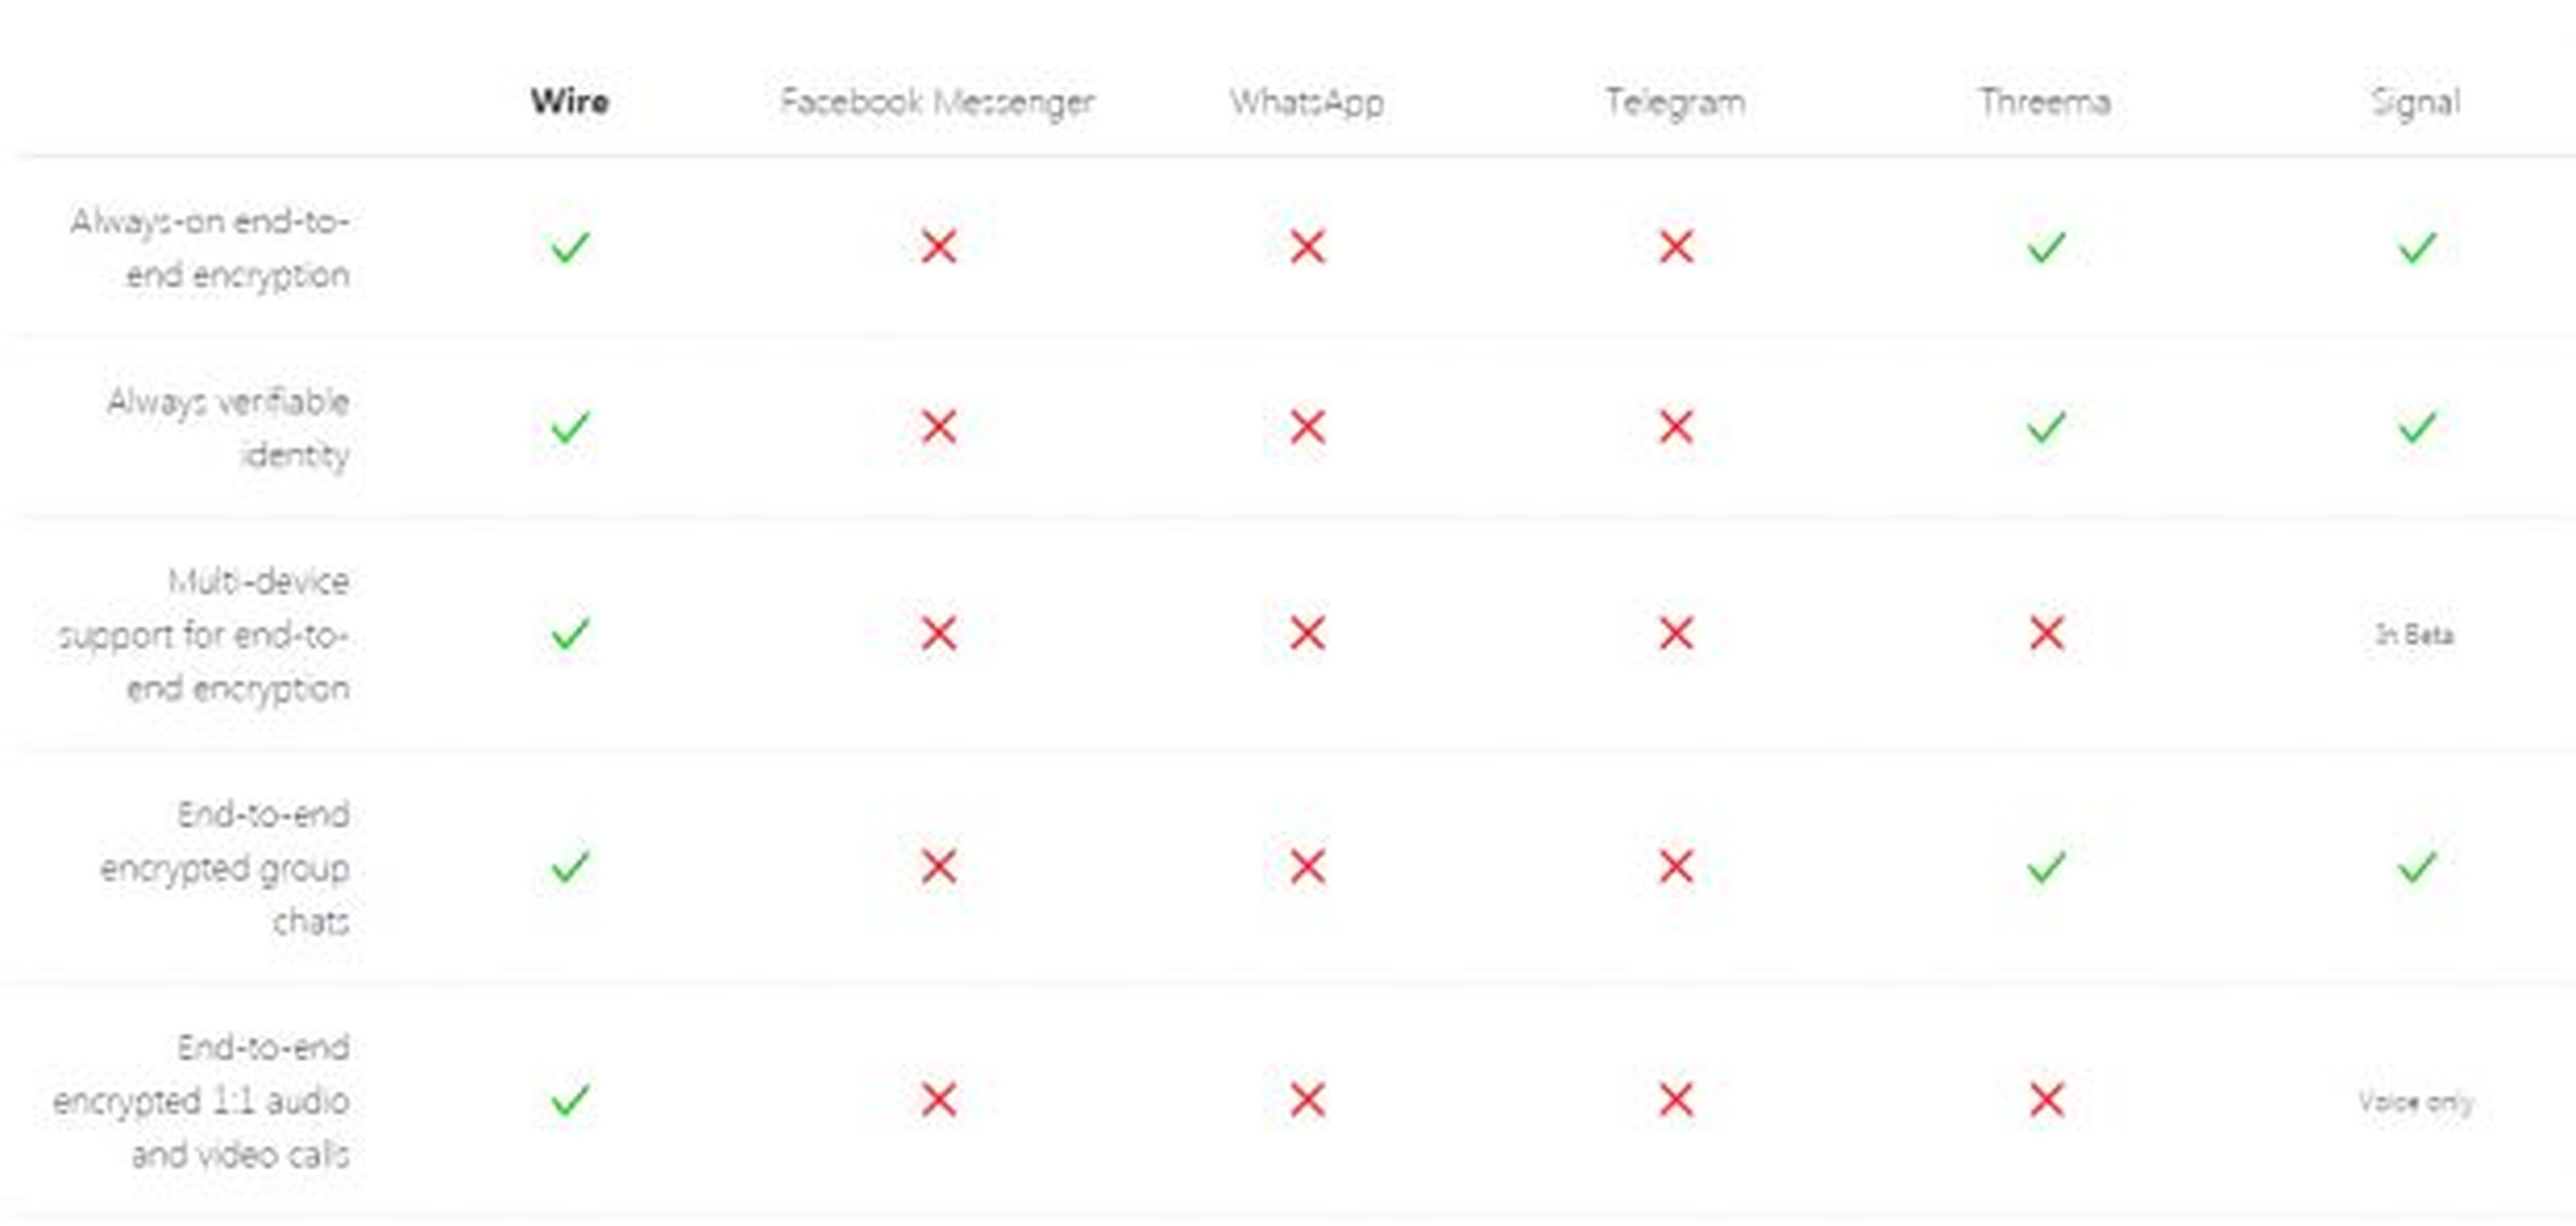Screen dimensions: 2576x1226
Task: Click Threema's always-on encryption green checkmark
Action: click(x=2046, y=246)
